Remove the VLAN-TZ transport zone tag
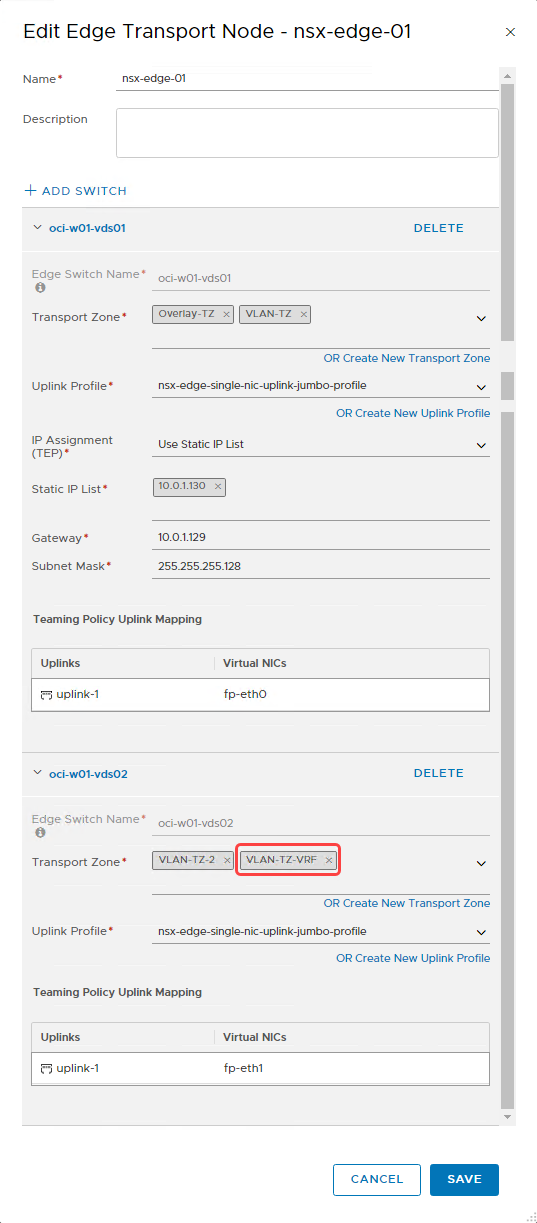Screen dimensions: 537x1223 (304, 314)
